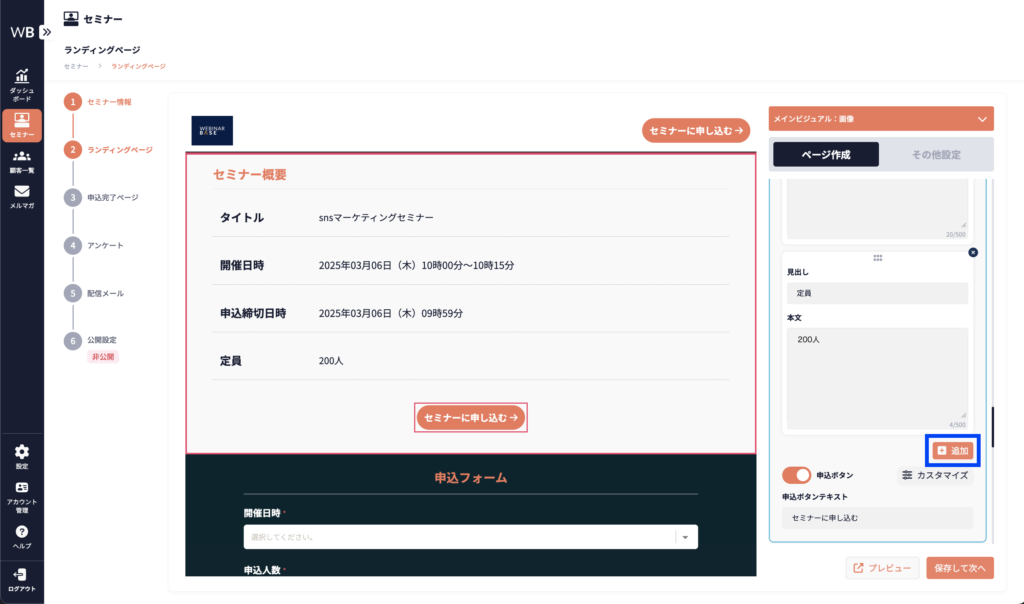Open 設定 gear icon in sidebar
The height and width of the screenshot is (604, 1024).
(x=22, y=452)
